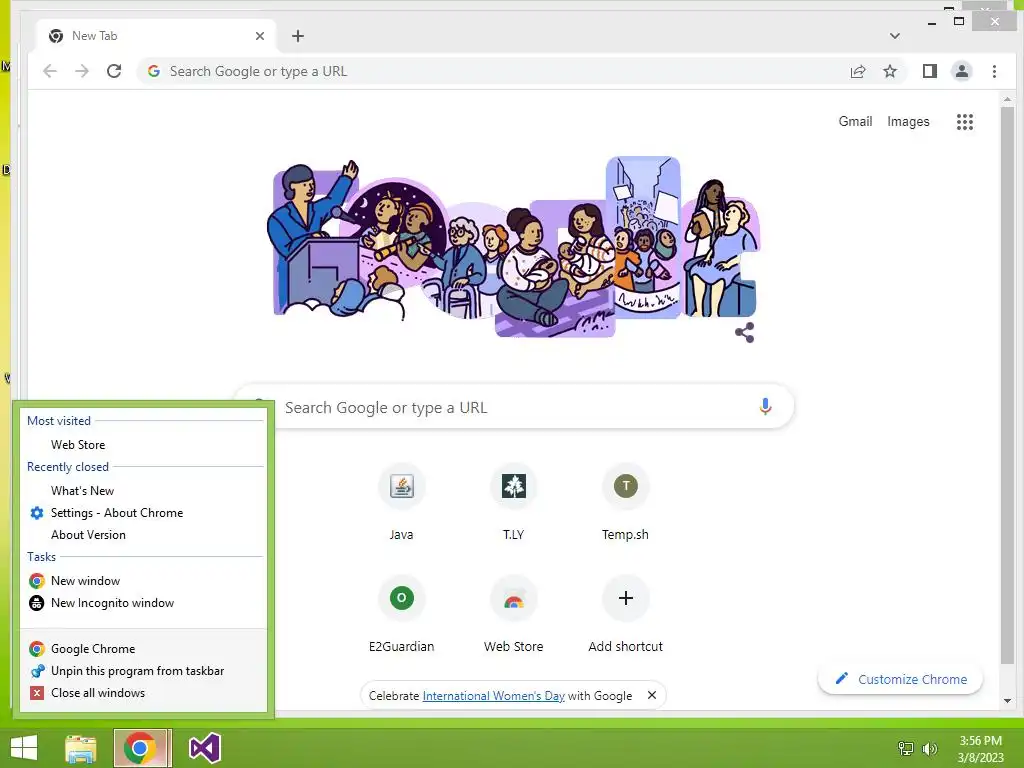Open a new tab with plus button
This screenshot has width=1024, height=768.
(298, 36)
